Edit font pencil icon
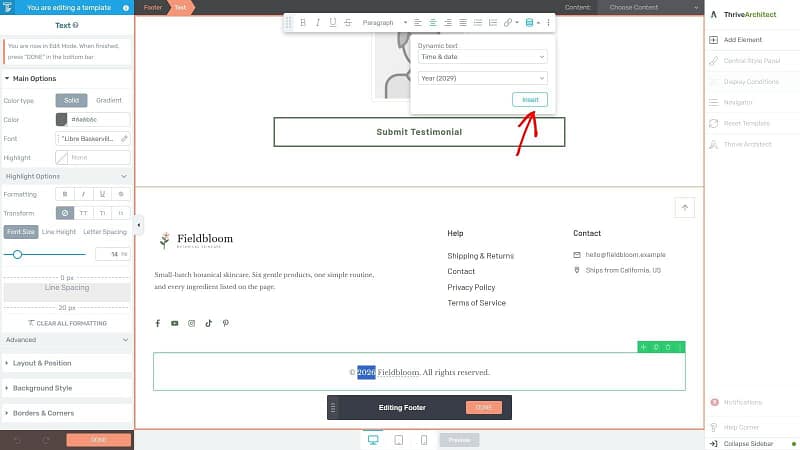The height and width of the screenshot is (450, 800). click(124, 139)
